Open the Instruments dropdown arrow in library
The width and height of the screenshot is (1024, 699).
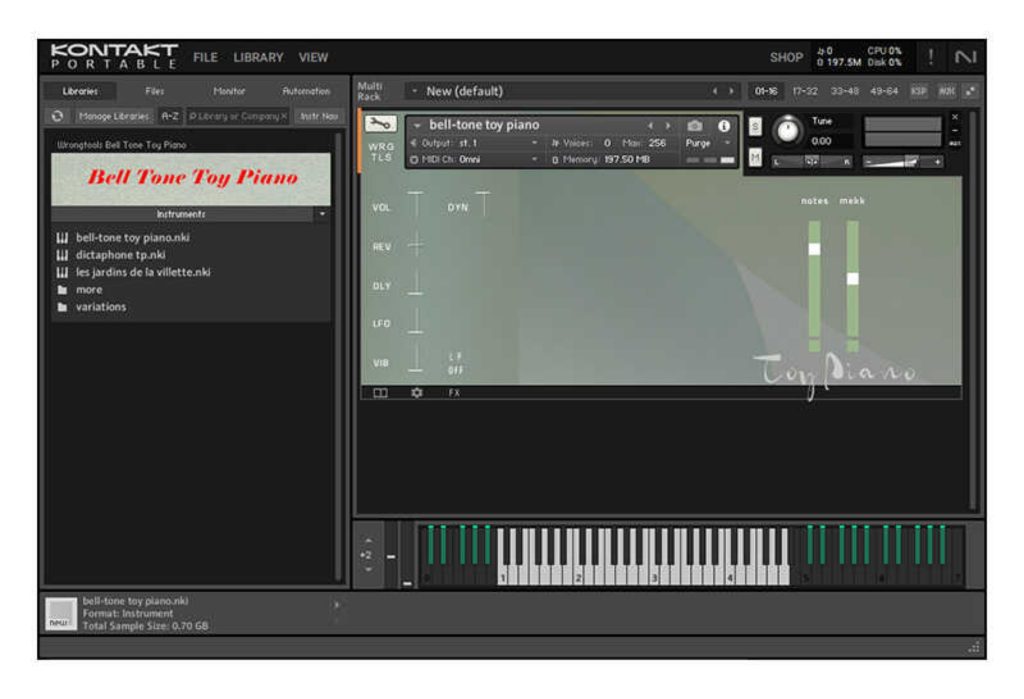point(322,214)
